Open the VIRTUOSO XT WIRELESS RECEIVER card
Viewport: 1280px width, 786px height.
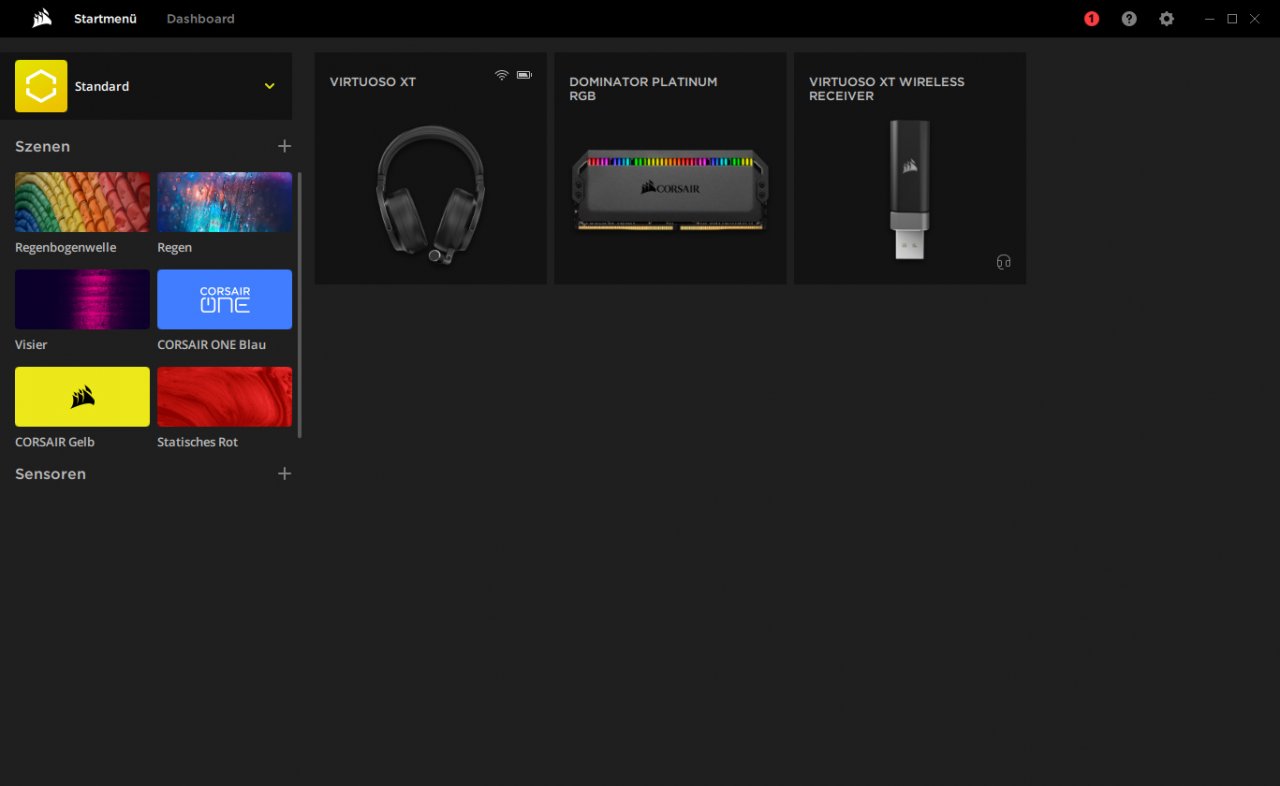point(910,168)
